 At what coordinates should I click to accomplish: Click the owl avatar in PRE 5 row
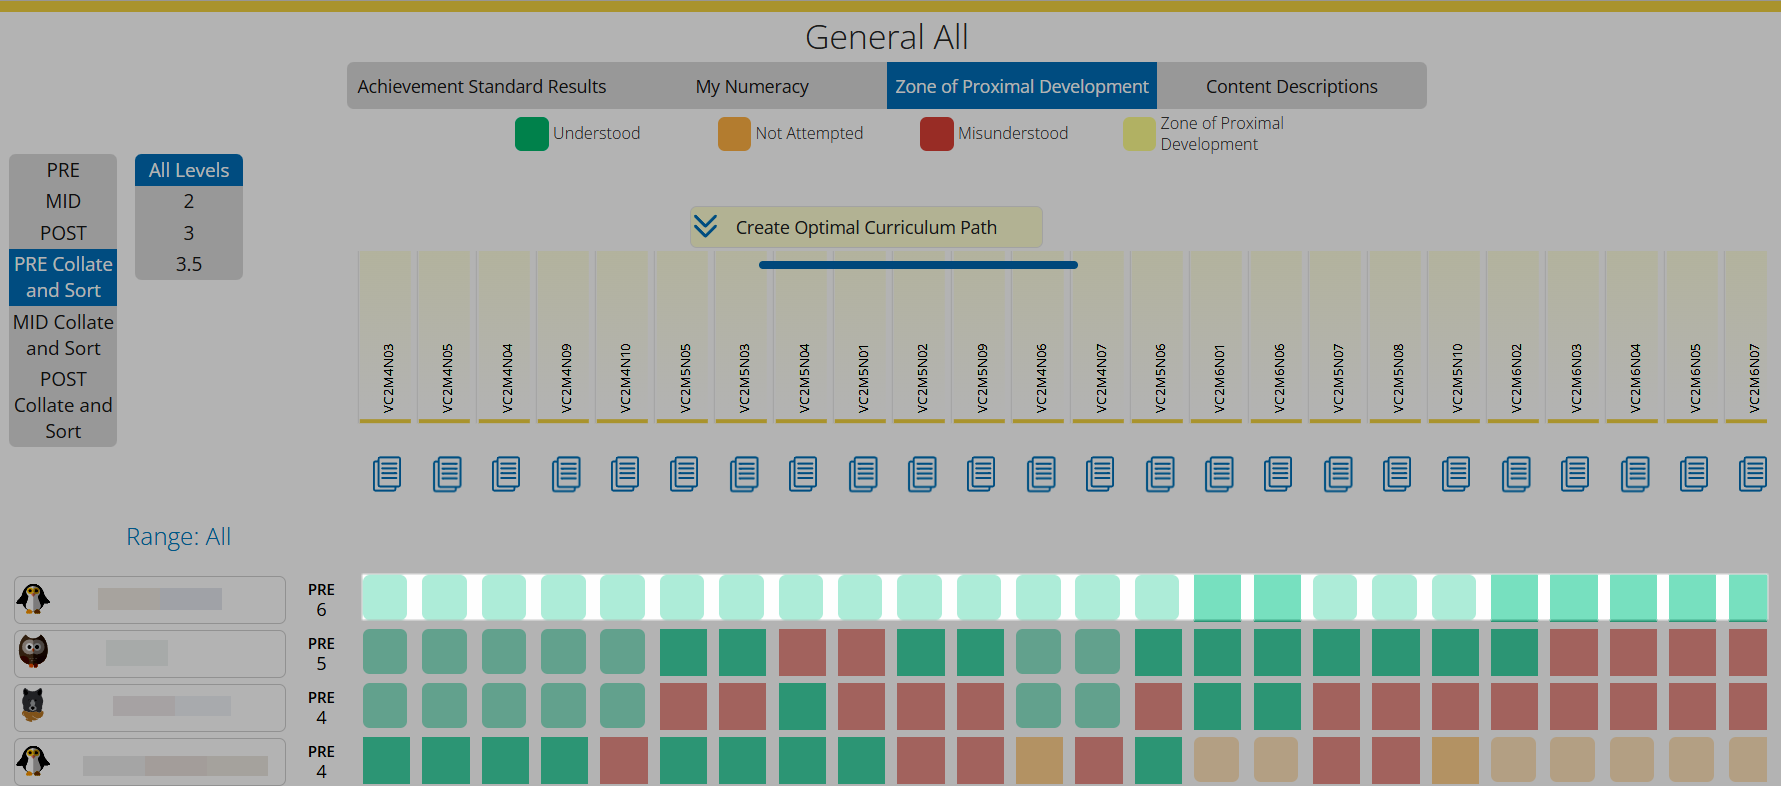pyautogui.click(x=33, y=652)
